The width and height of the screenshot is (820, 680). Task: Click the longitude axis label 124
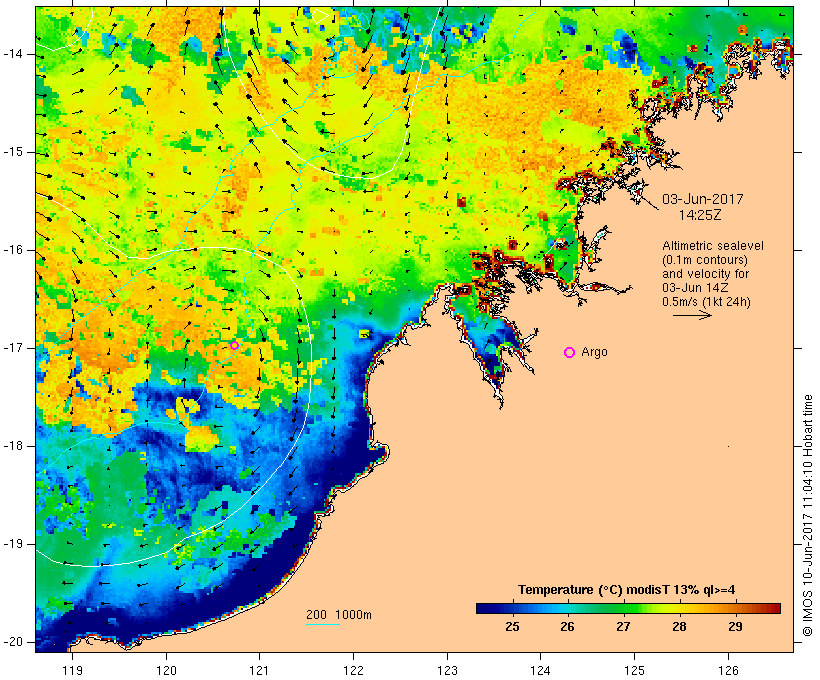click(x=540, y=671)
